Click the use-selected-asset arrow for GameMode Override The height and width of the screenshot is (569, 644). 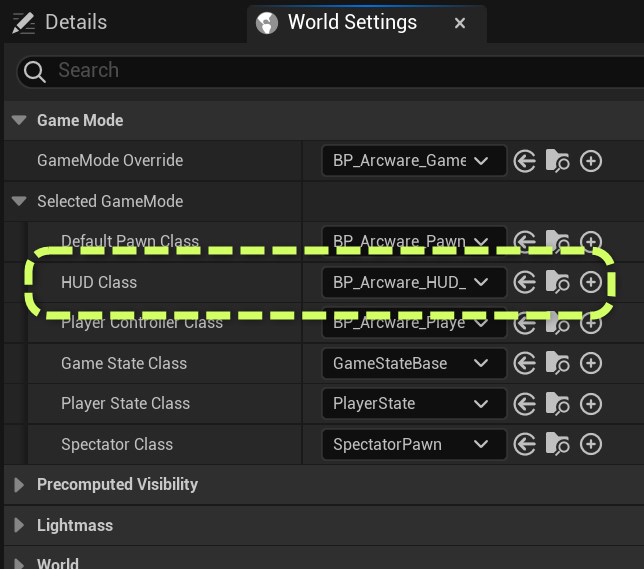click(x=525, y=161)
